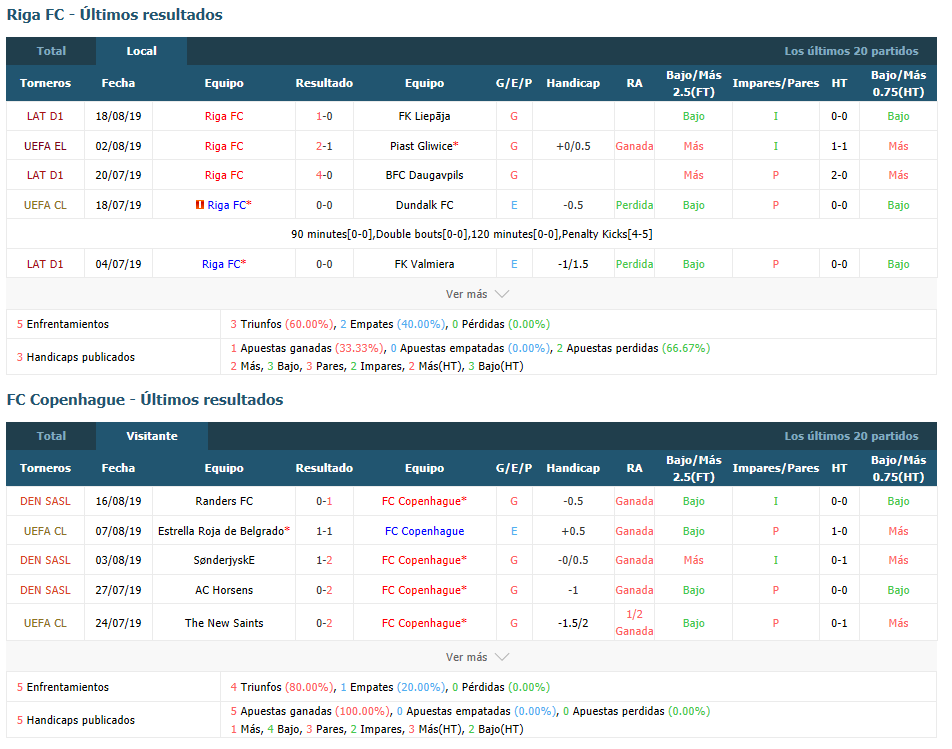Open The New Saints team link

click(224, 623)
